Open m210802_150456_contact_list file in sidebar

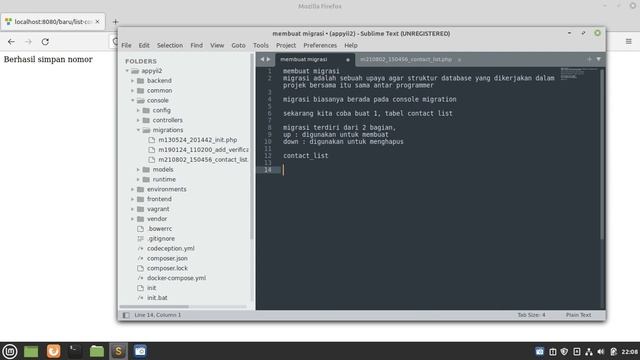click(x=203, y=160)
